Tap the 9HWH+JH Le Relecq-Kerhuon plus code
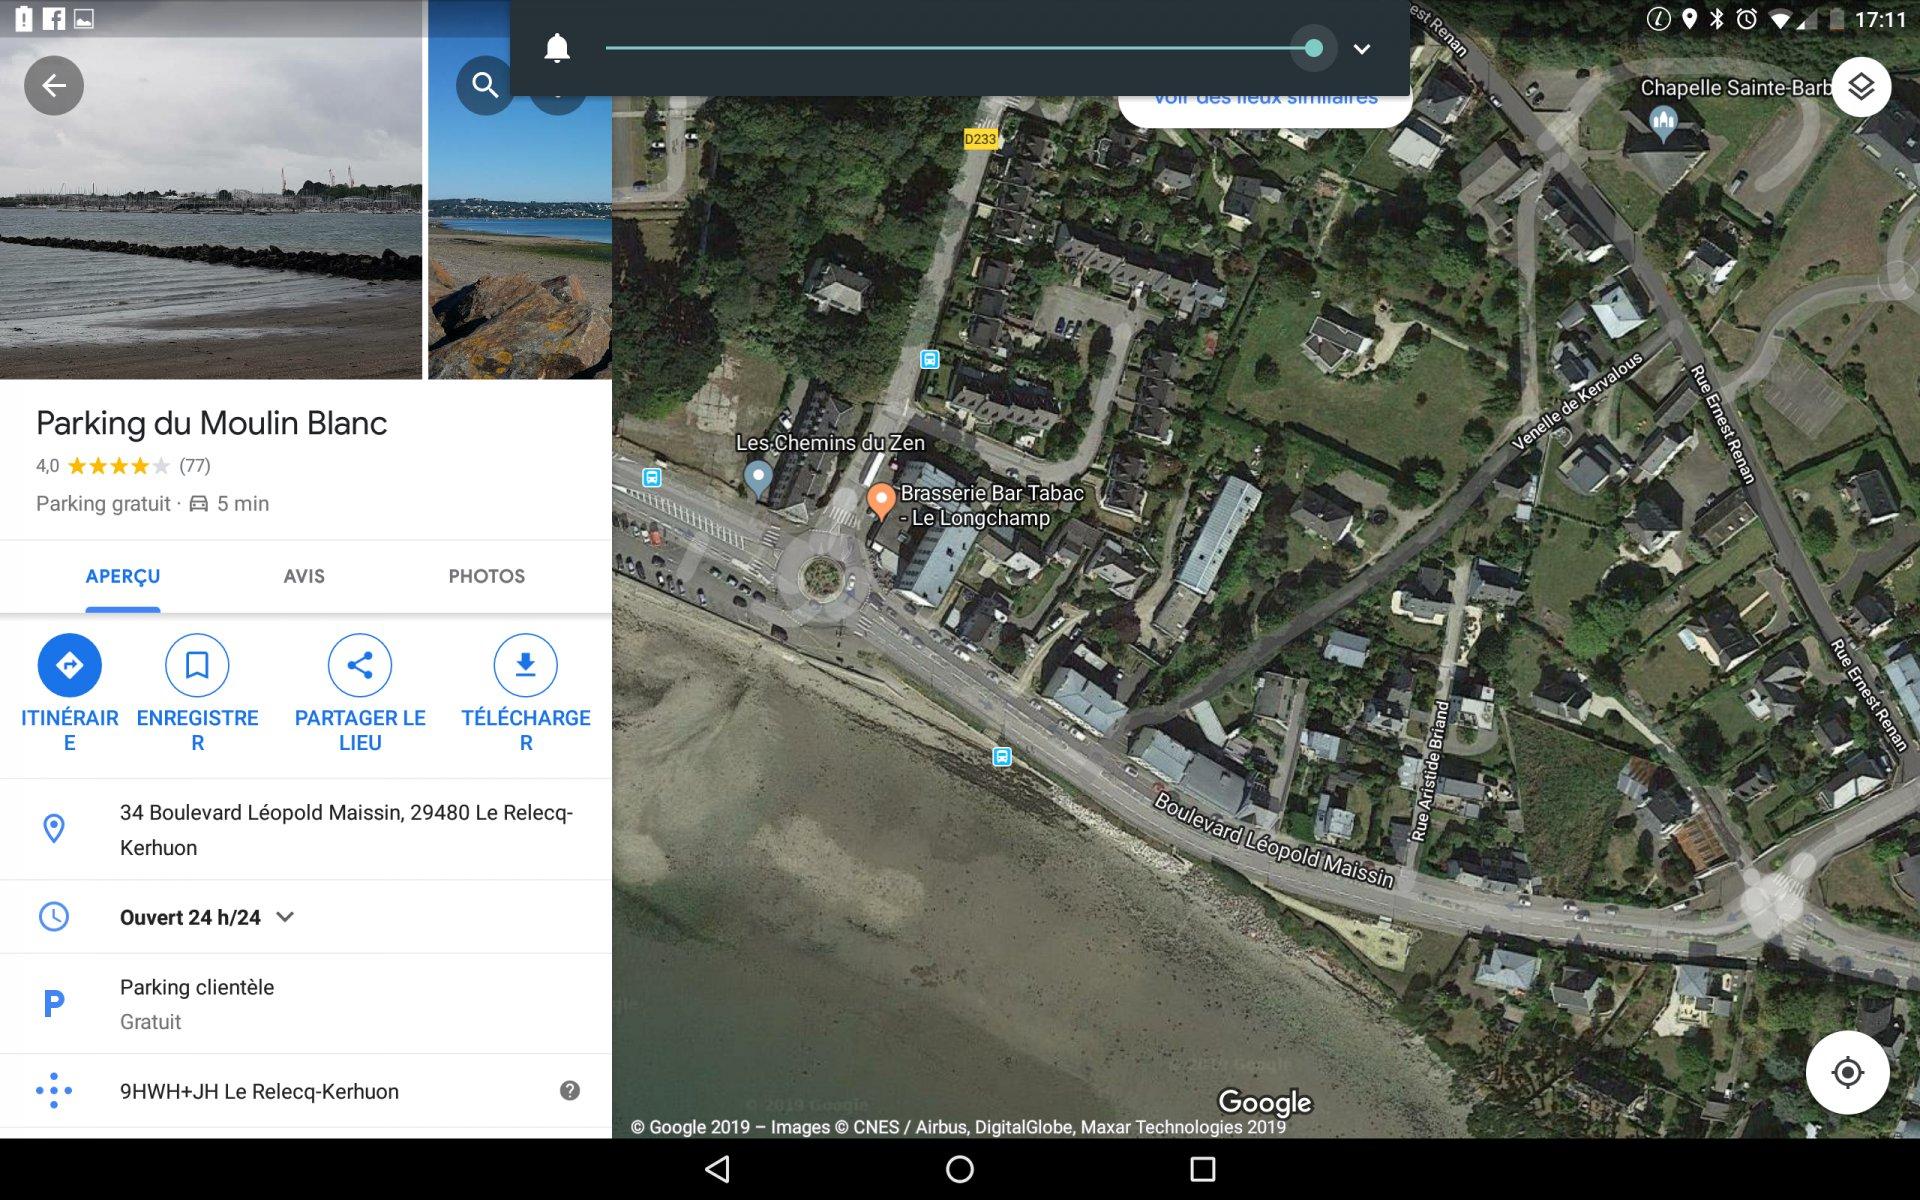 click(x=259, y=1091)
